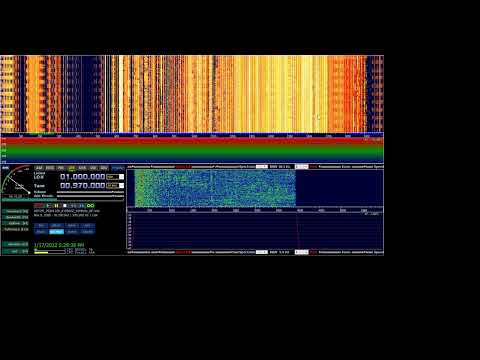Click the highlighted AGC button
Image resolution: width=480 pixels, height=360 pixels.
(x=56, y=232)
